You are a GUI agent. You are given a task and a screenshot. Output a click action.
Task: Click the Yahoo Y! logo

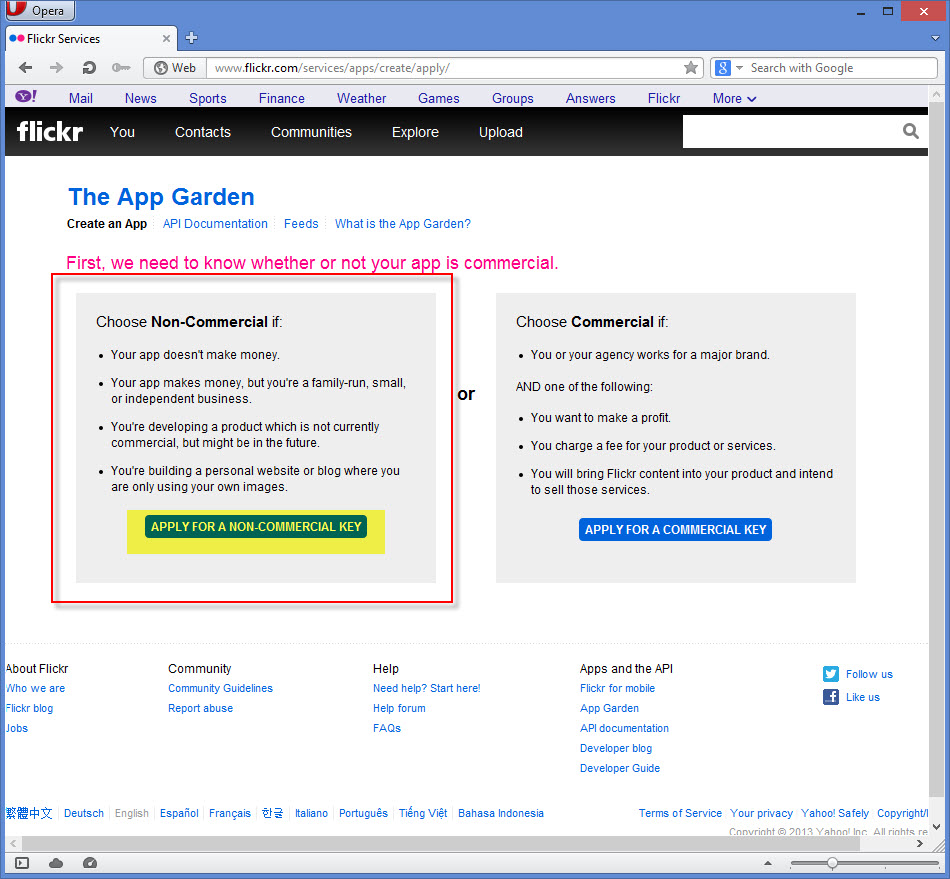click(26, 96)
